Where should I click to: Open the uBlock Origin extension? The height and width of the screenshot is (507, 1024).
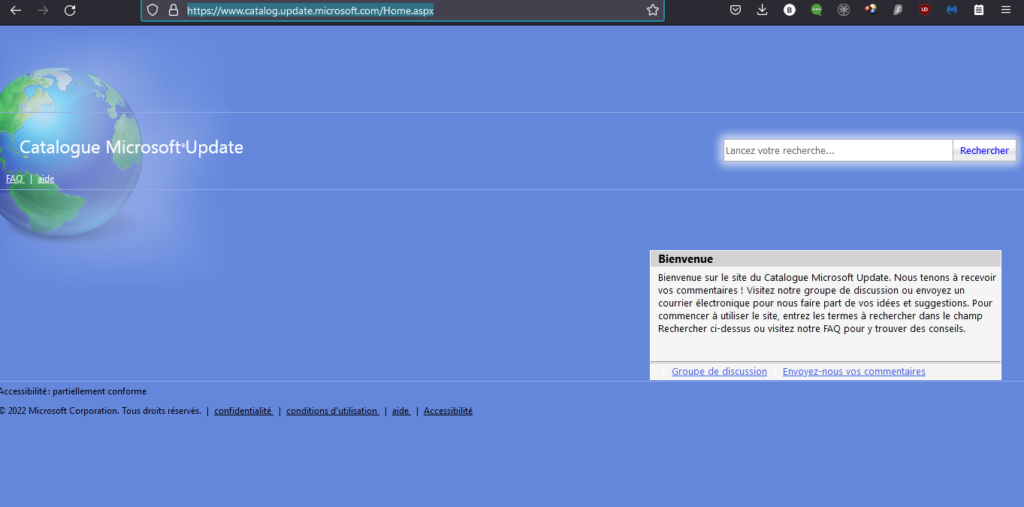tap(925, 10)
